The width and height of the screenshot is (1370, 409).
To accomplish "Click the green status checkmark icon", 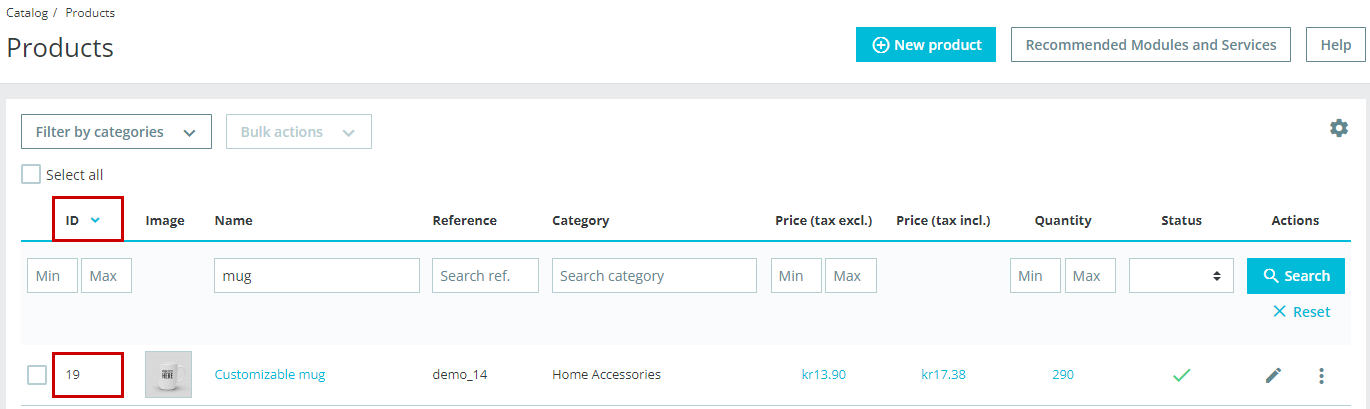I will point(1181,375).
